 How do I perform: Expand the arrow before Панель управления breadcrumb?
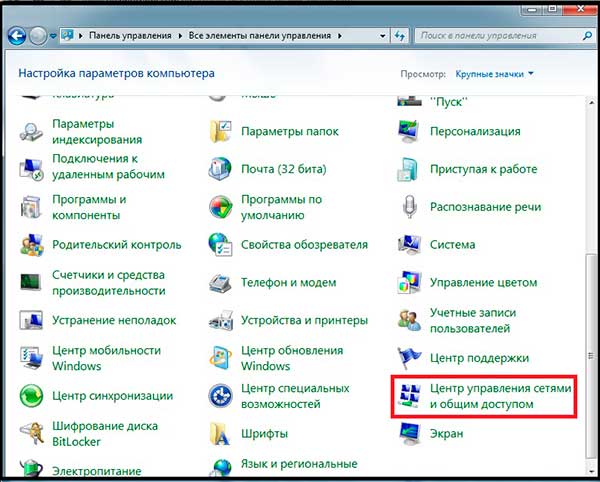[x=81, y=36]
